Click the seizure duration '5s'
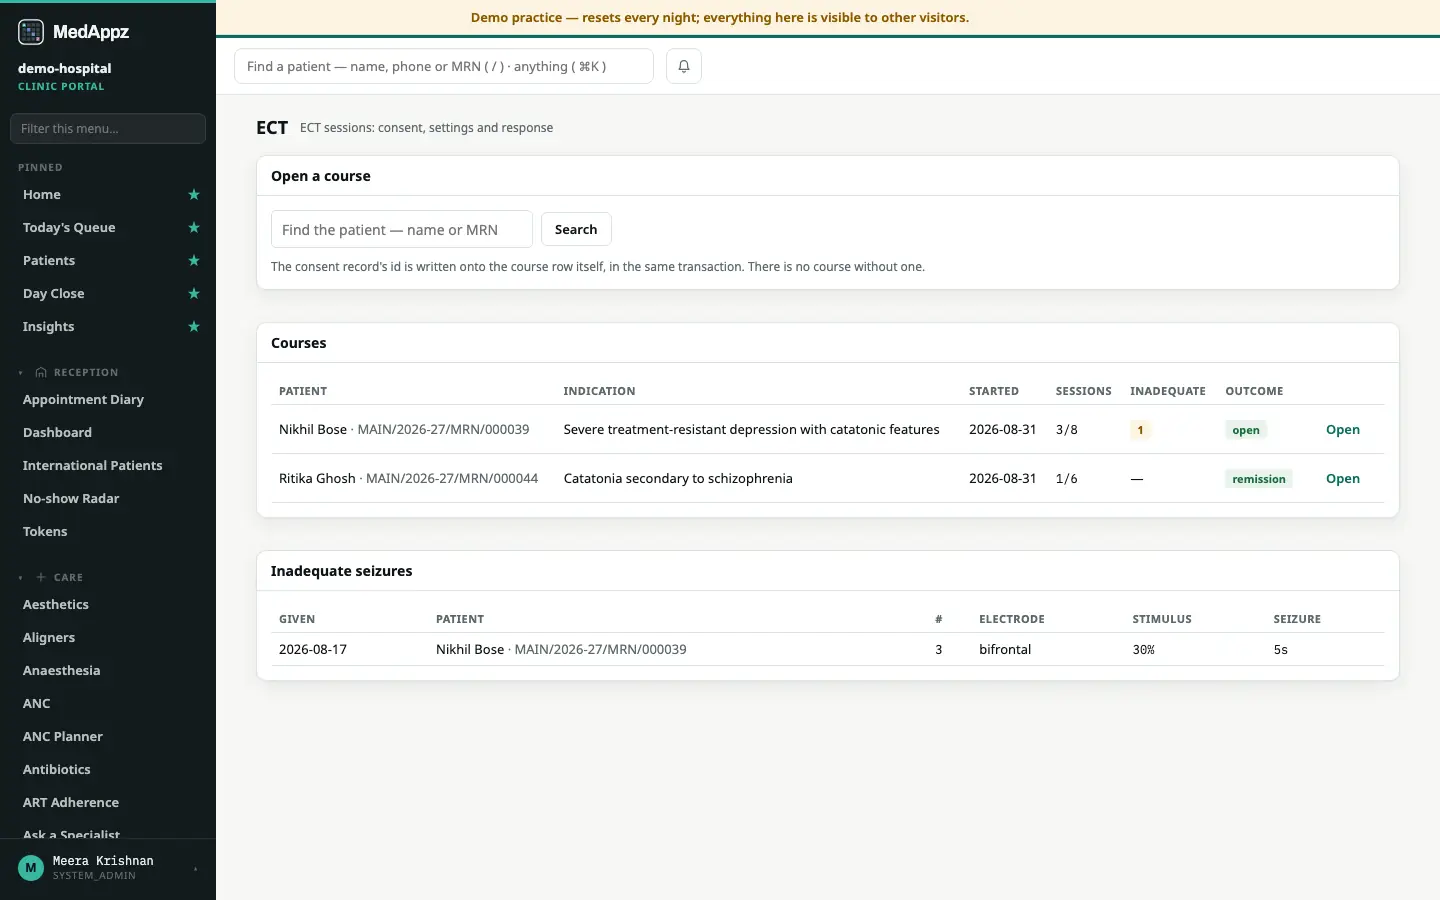 click(x=1281, y=650)
